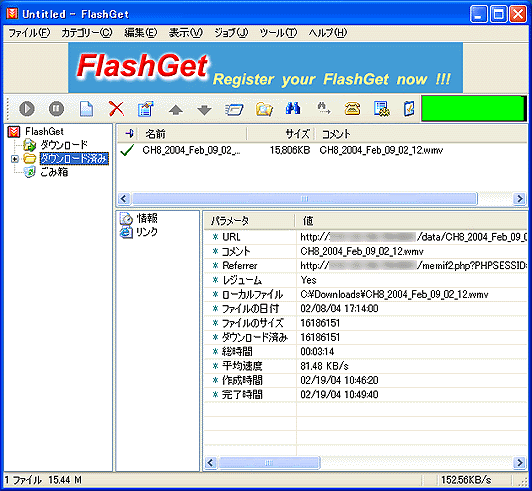
Task: Click the details pane scrollbar thumb
Action: click(x=269, y=462)
